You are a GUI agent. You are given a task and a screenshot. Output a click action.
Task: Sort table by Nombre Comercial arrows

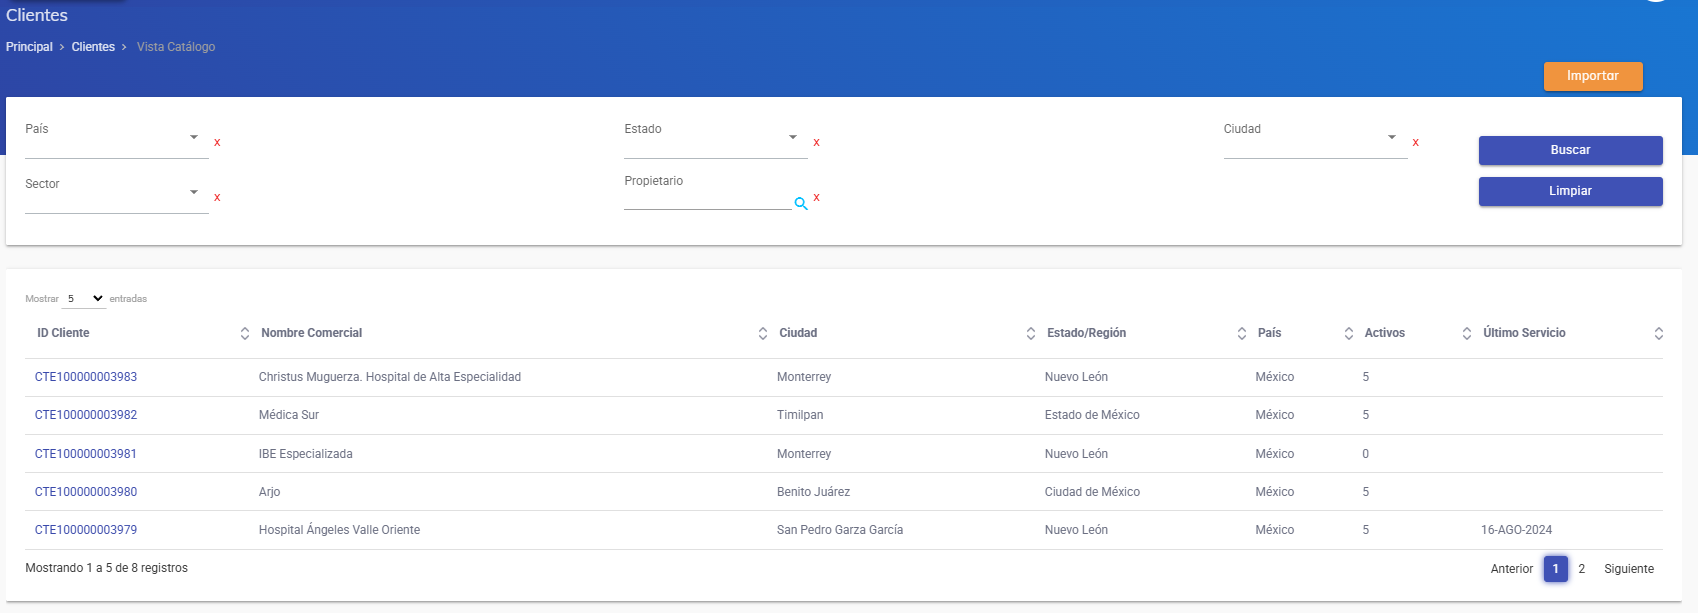[x=763, y=333]
